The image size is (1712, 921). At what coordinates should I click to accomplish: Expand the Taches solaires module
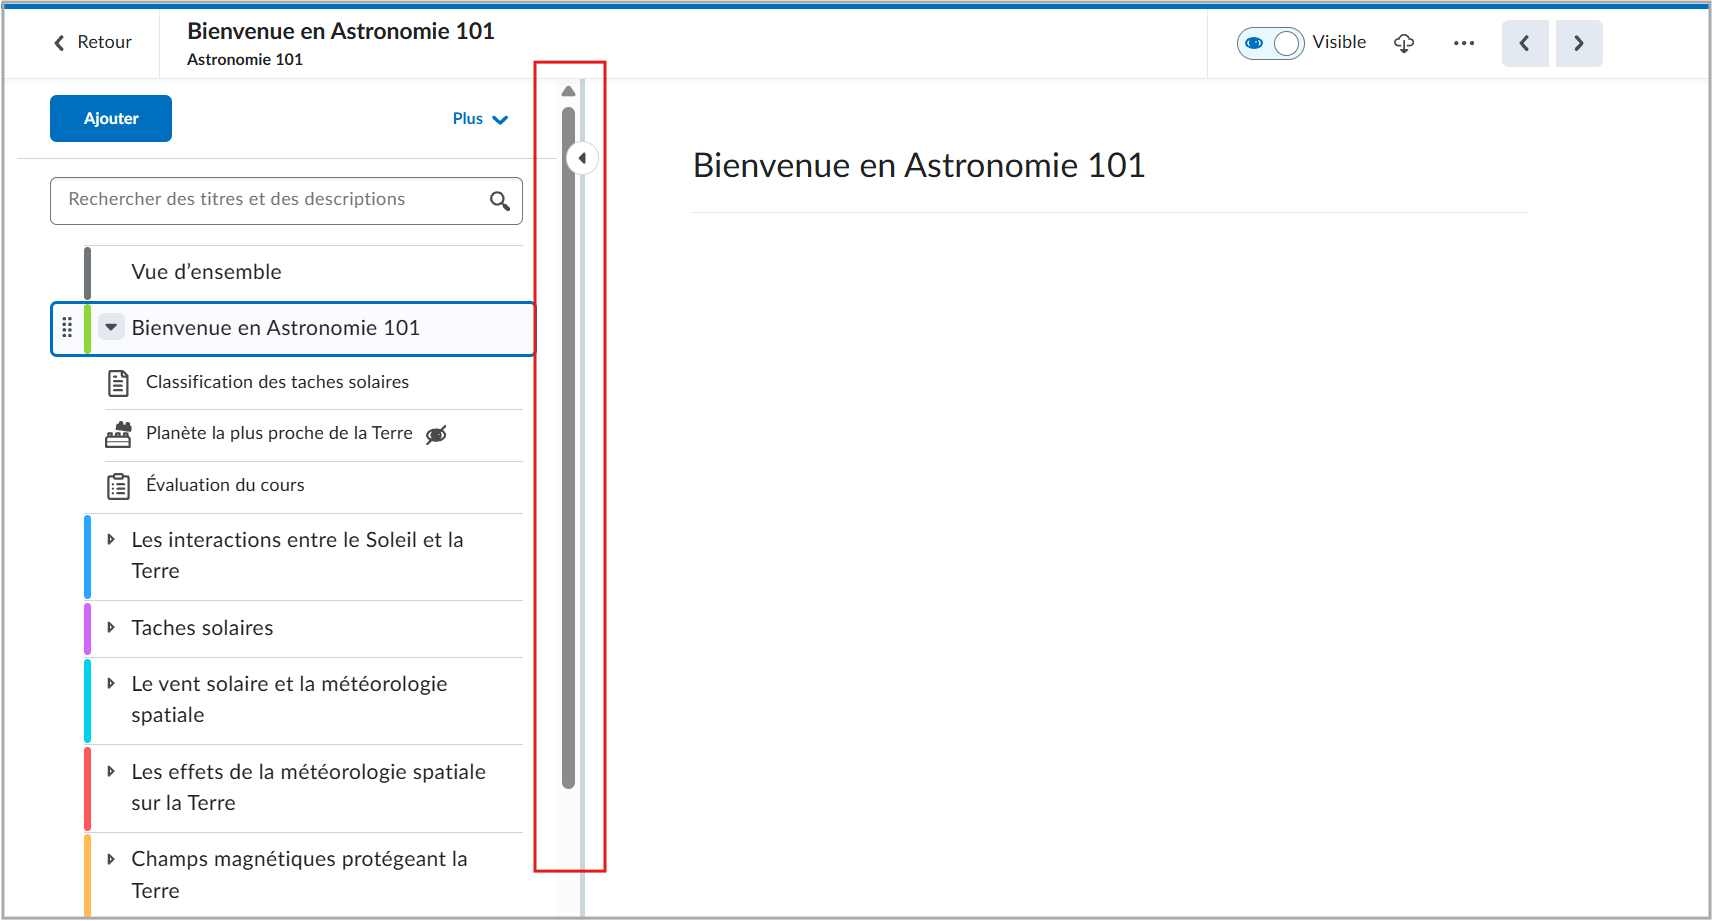coord(111,628)
